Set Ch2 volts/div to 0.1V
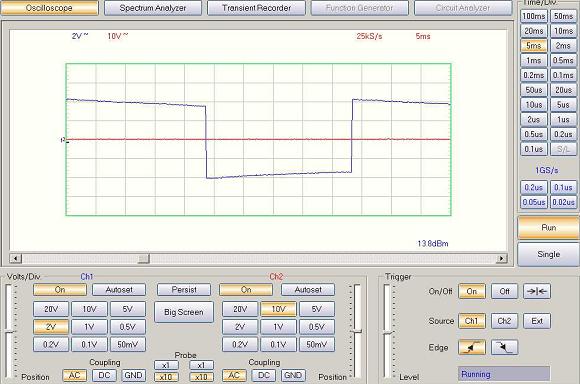 coord(279,344)
